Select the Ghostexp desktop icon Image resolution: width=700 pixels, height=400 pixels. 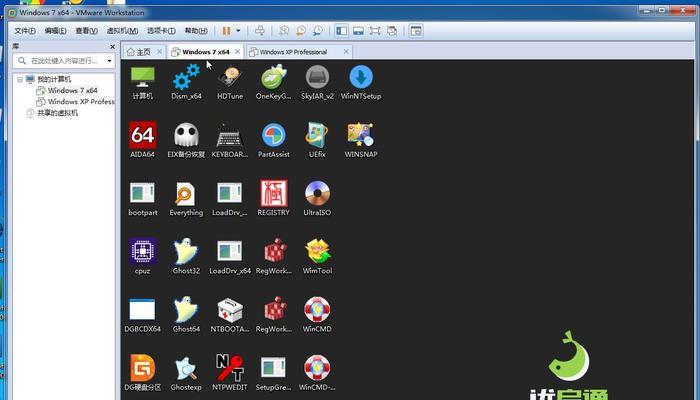[x=186, y=373]
